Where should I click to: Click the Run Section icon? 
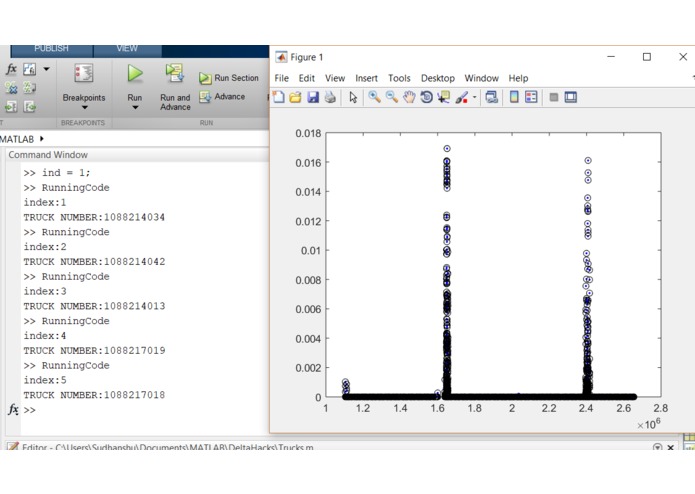tap(205, 78)
